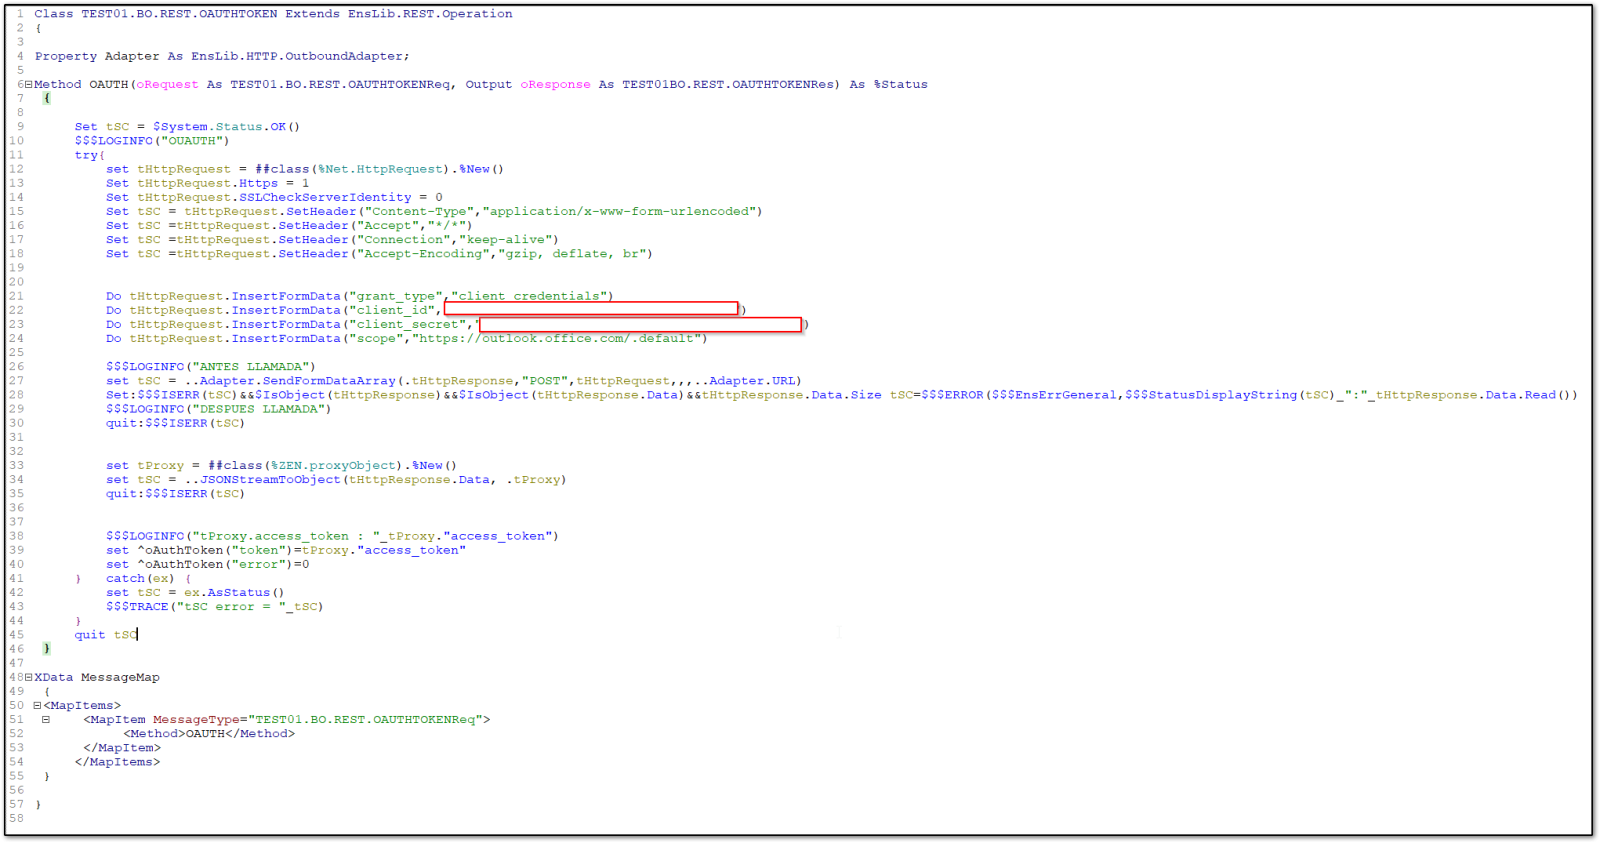The image size is (1600, 843).
Task: Click the oResponse output parameter
Action: [555, 85]
